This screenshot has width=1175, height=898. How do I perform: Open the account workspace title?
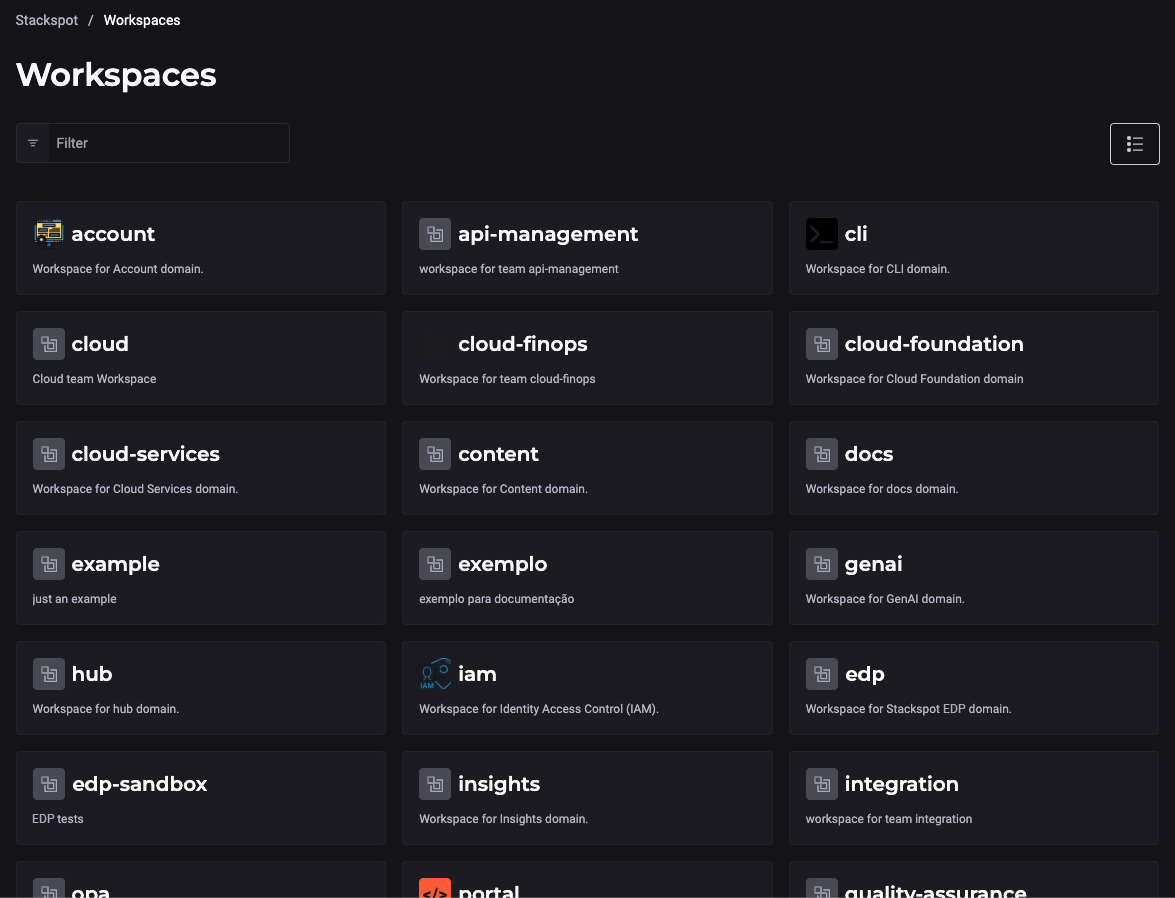[113, 234]
